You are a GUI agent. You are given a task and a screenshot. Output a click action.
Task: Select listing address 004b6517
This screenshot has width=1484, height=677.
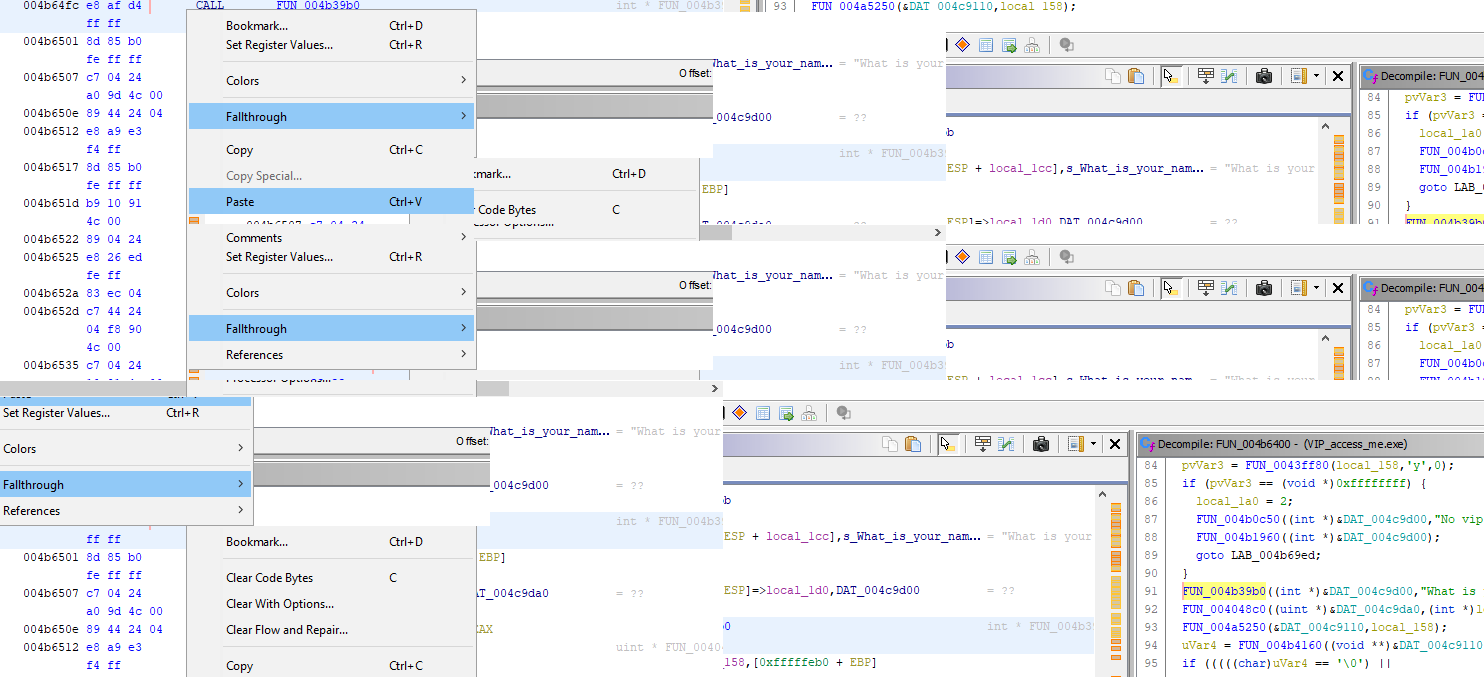pos(49,167)
